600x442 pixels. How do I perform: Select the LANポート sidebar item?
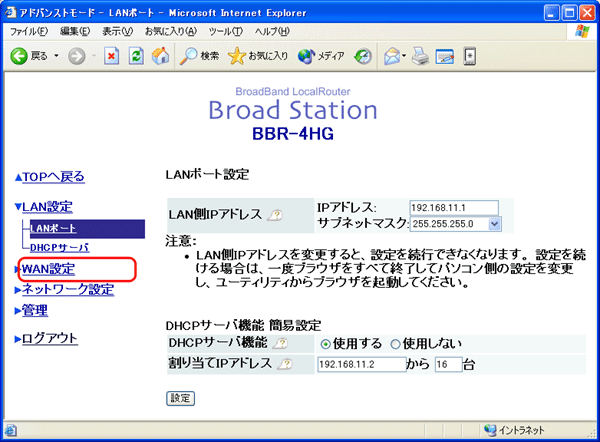[87, 228]
